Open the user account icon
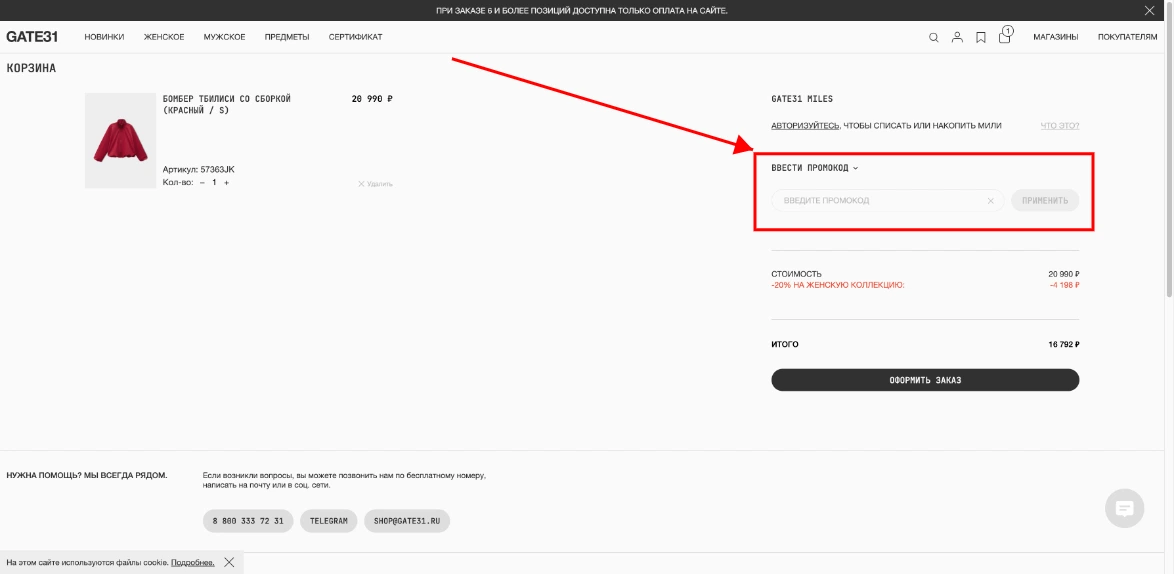The height and width of the screenshot is (574, 1174). point(957,37)
